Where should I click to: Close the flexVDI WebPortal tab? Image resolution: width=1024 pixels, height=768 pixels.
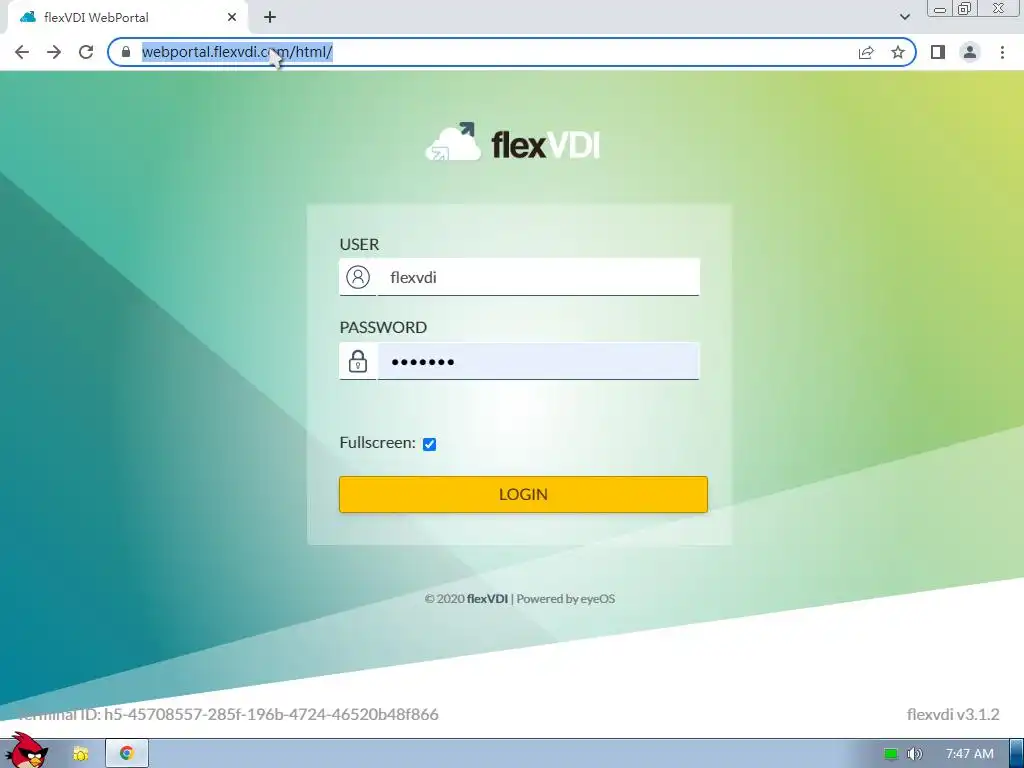click(x=232, y=18)
